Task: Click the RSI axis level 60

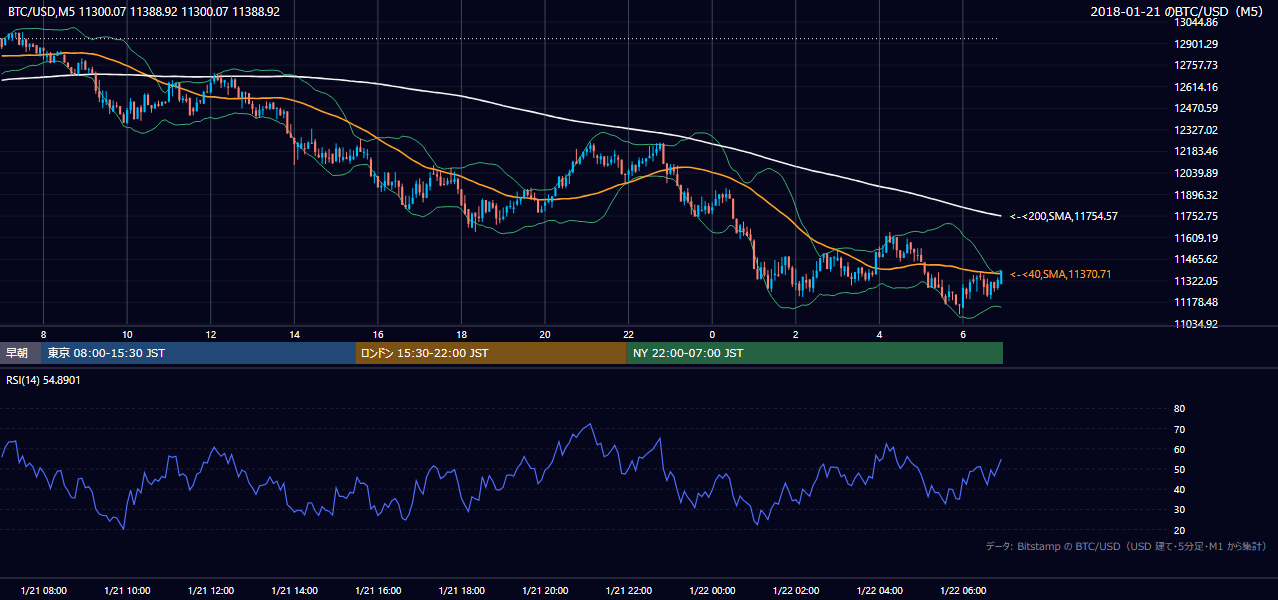Action: (1179, 449)
